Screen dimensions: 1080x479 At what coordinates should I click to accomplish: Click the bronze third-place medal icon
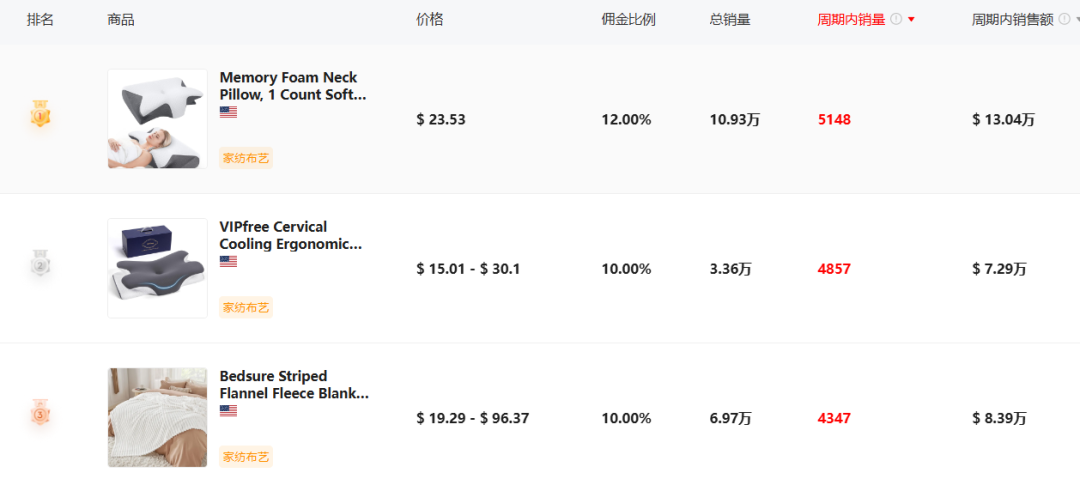pos(40,412)
